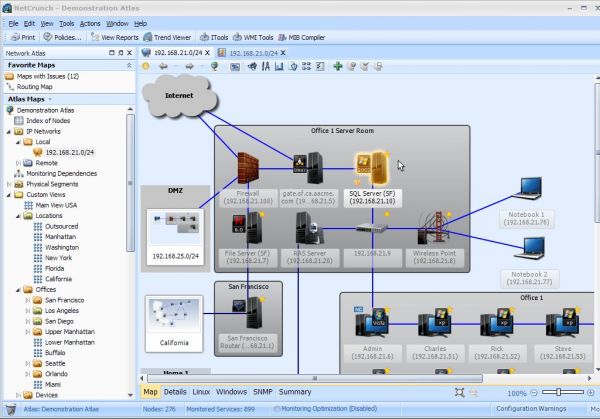Switch to the Windows tab
This screenshot has height=419, width=600.
pos(232,392)
